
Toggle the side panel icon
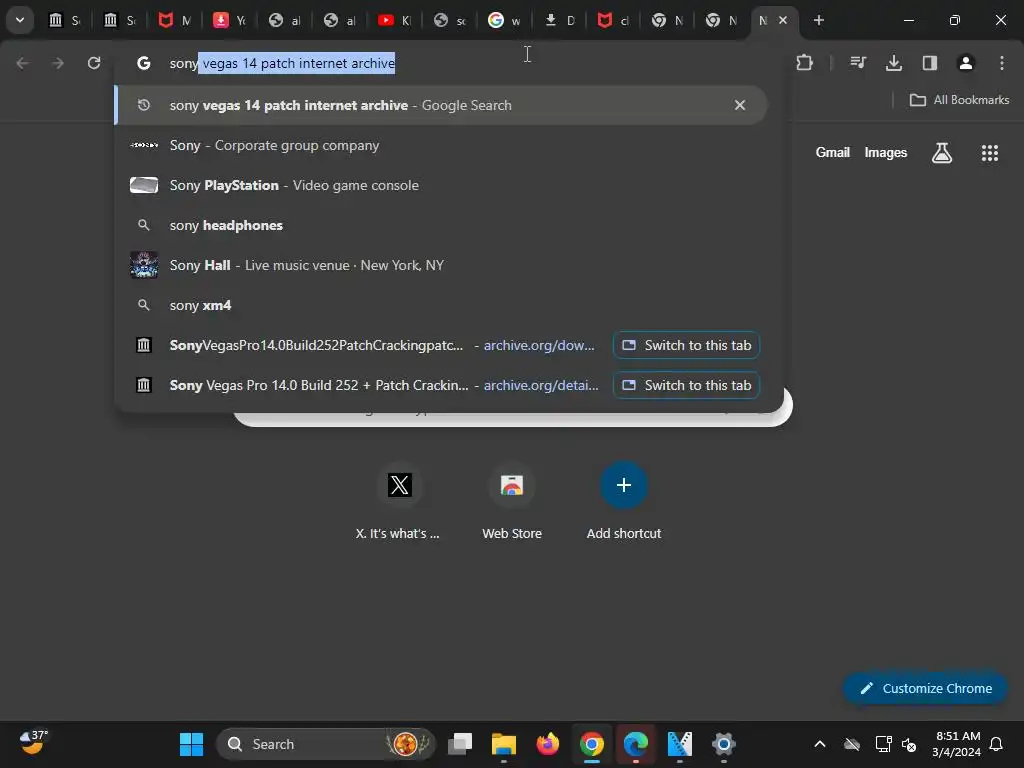(929, 63)
